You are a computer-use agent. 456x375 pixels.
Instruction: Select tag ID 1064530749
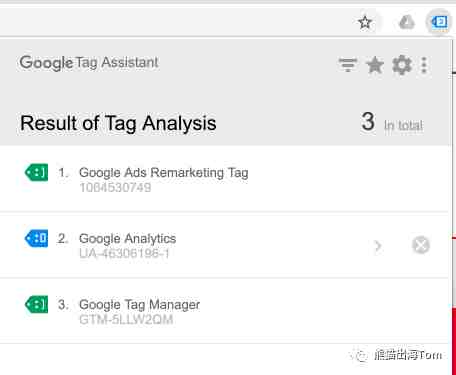pyautogui.click(x=115, y=188)
